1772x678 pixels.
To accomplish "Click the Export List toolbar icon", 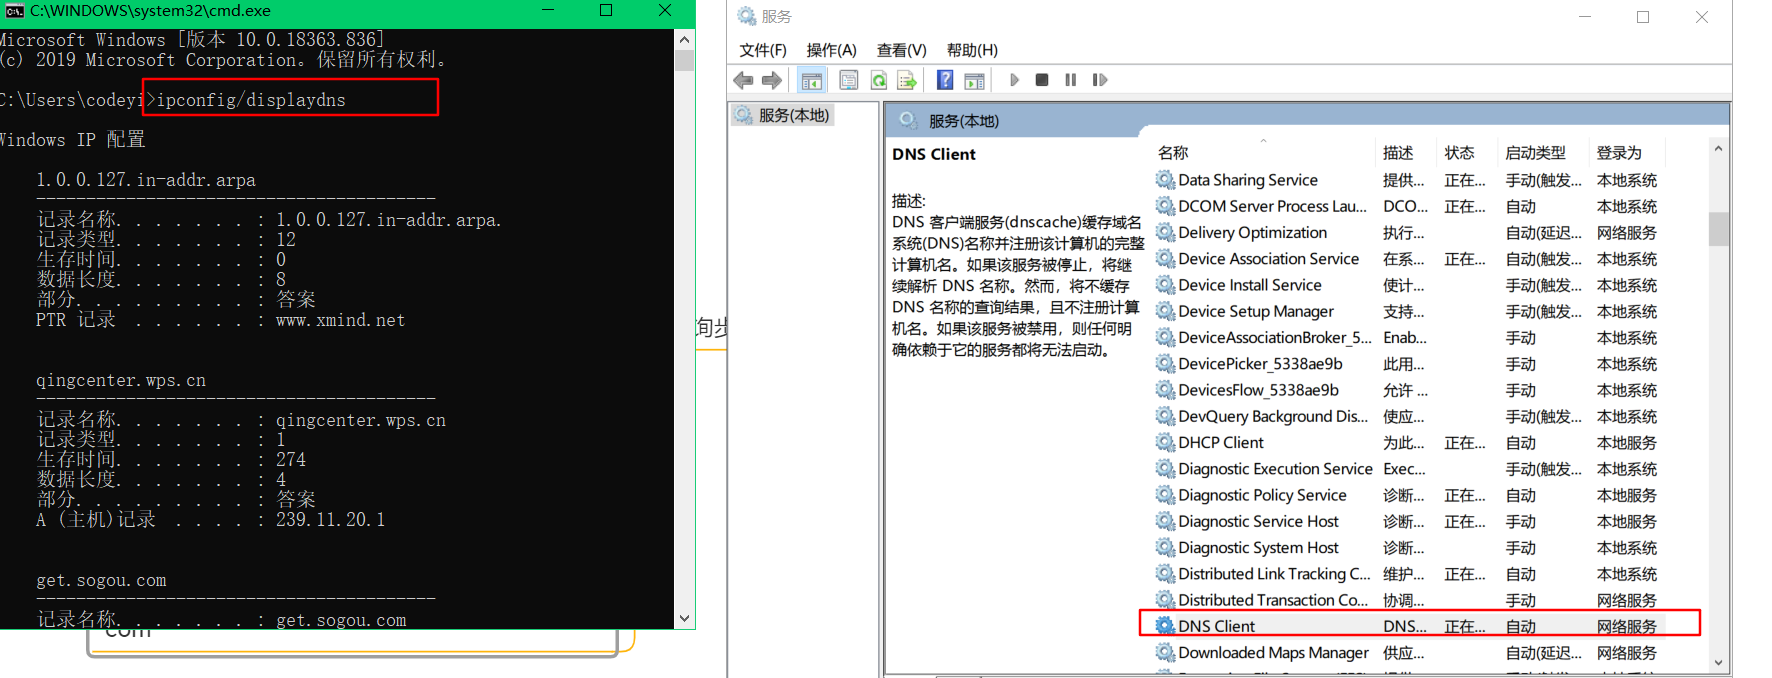I will tap(907, 80).
